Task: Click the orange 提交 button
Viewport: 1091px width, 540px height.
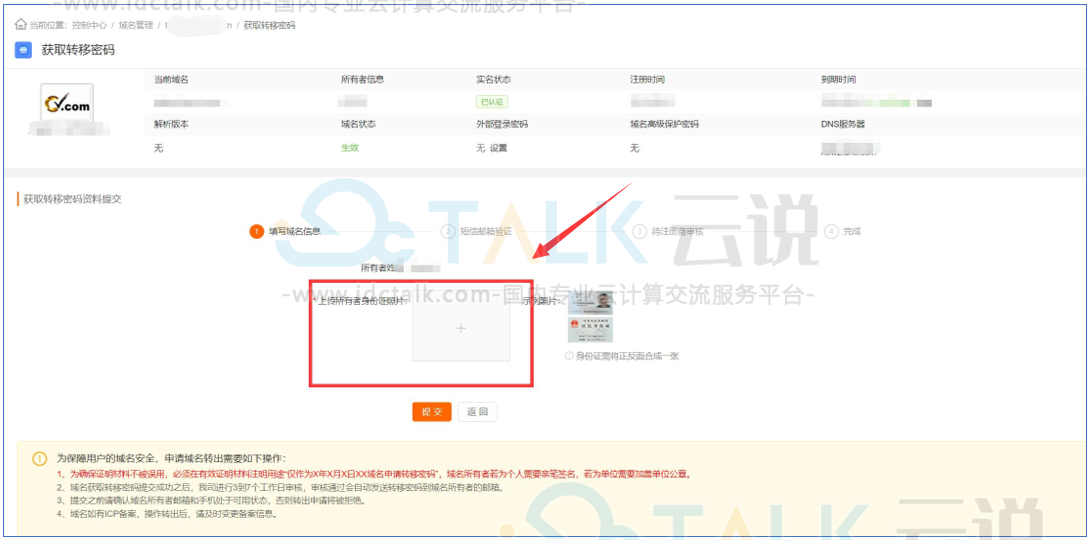Action: pos(431,412)
